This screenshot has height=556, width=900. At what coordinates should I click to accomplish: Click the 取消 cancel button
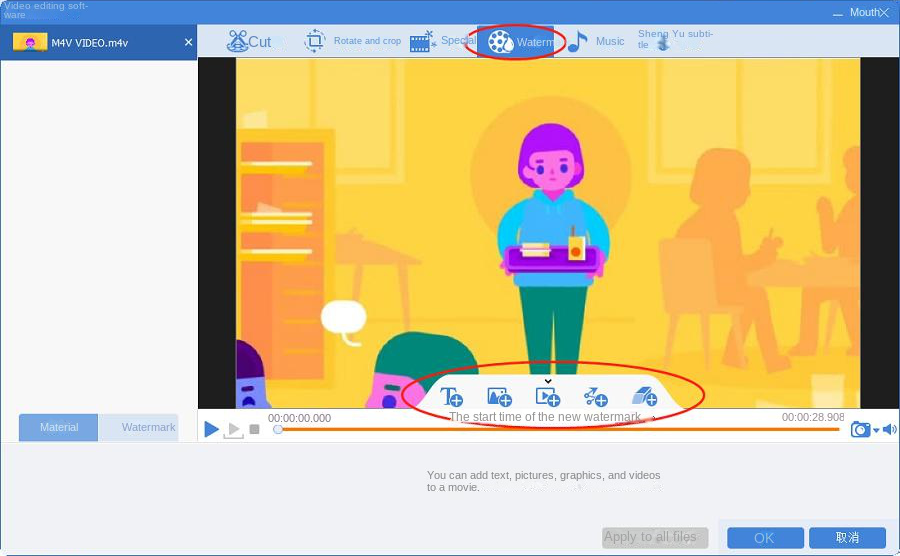tap(847, 537)
